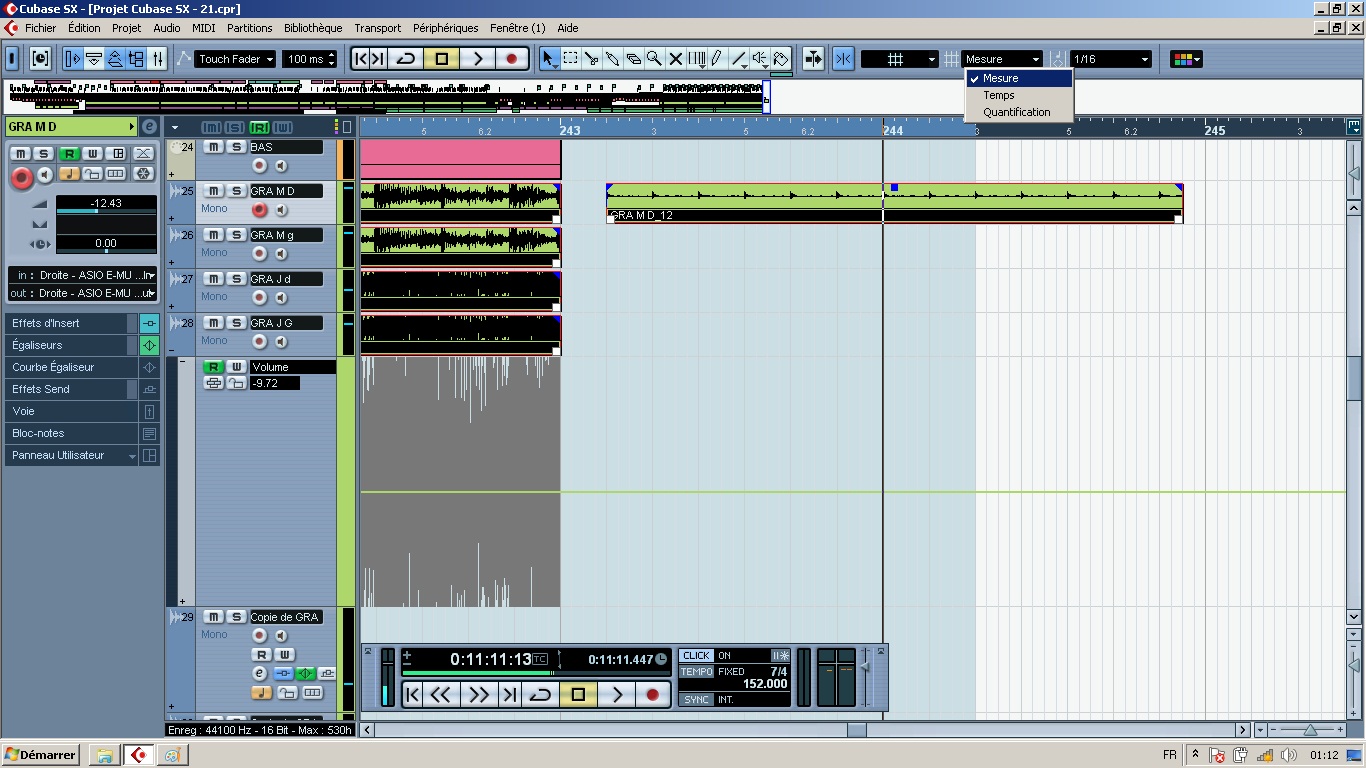Open the Touch Fader automation mode dropdown
This screenshot has width=1366, height=768.
coord(235,59)
